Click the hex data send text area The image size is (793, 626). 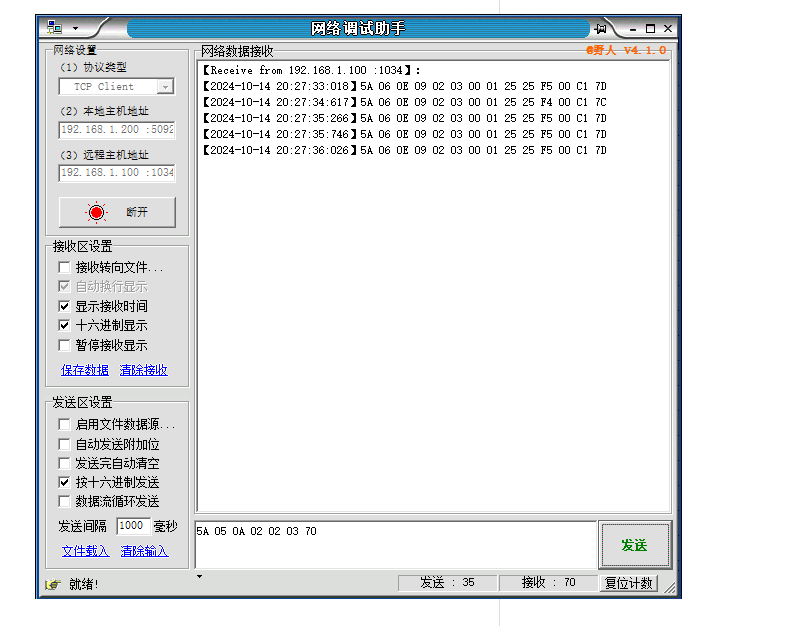[x=395, y=545]
